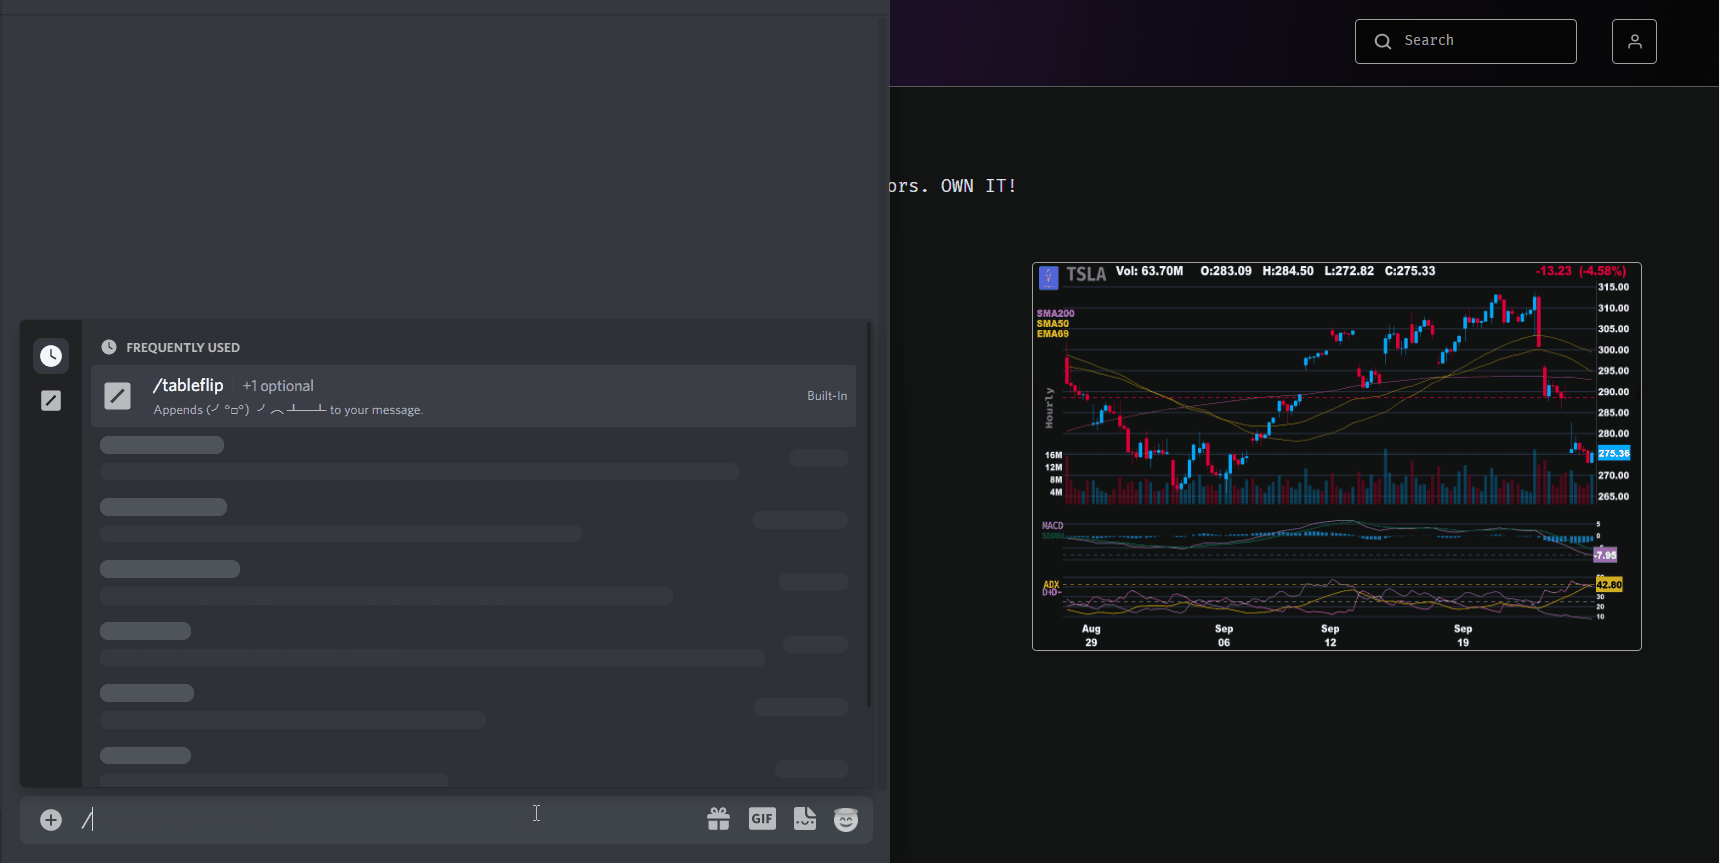This screenshot has width=1720, height=863.
Task: Click the search magnifier icon in website header
Action: pyautogui.click(x=1383, y=41)
